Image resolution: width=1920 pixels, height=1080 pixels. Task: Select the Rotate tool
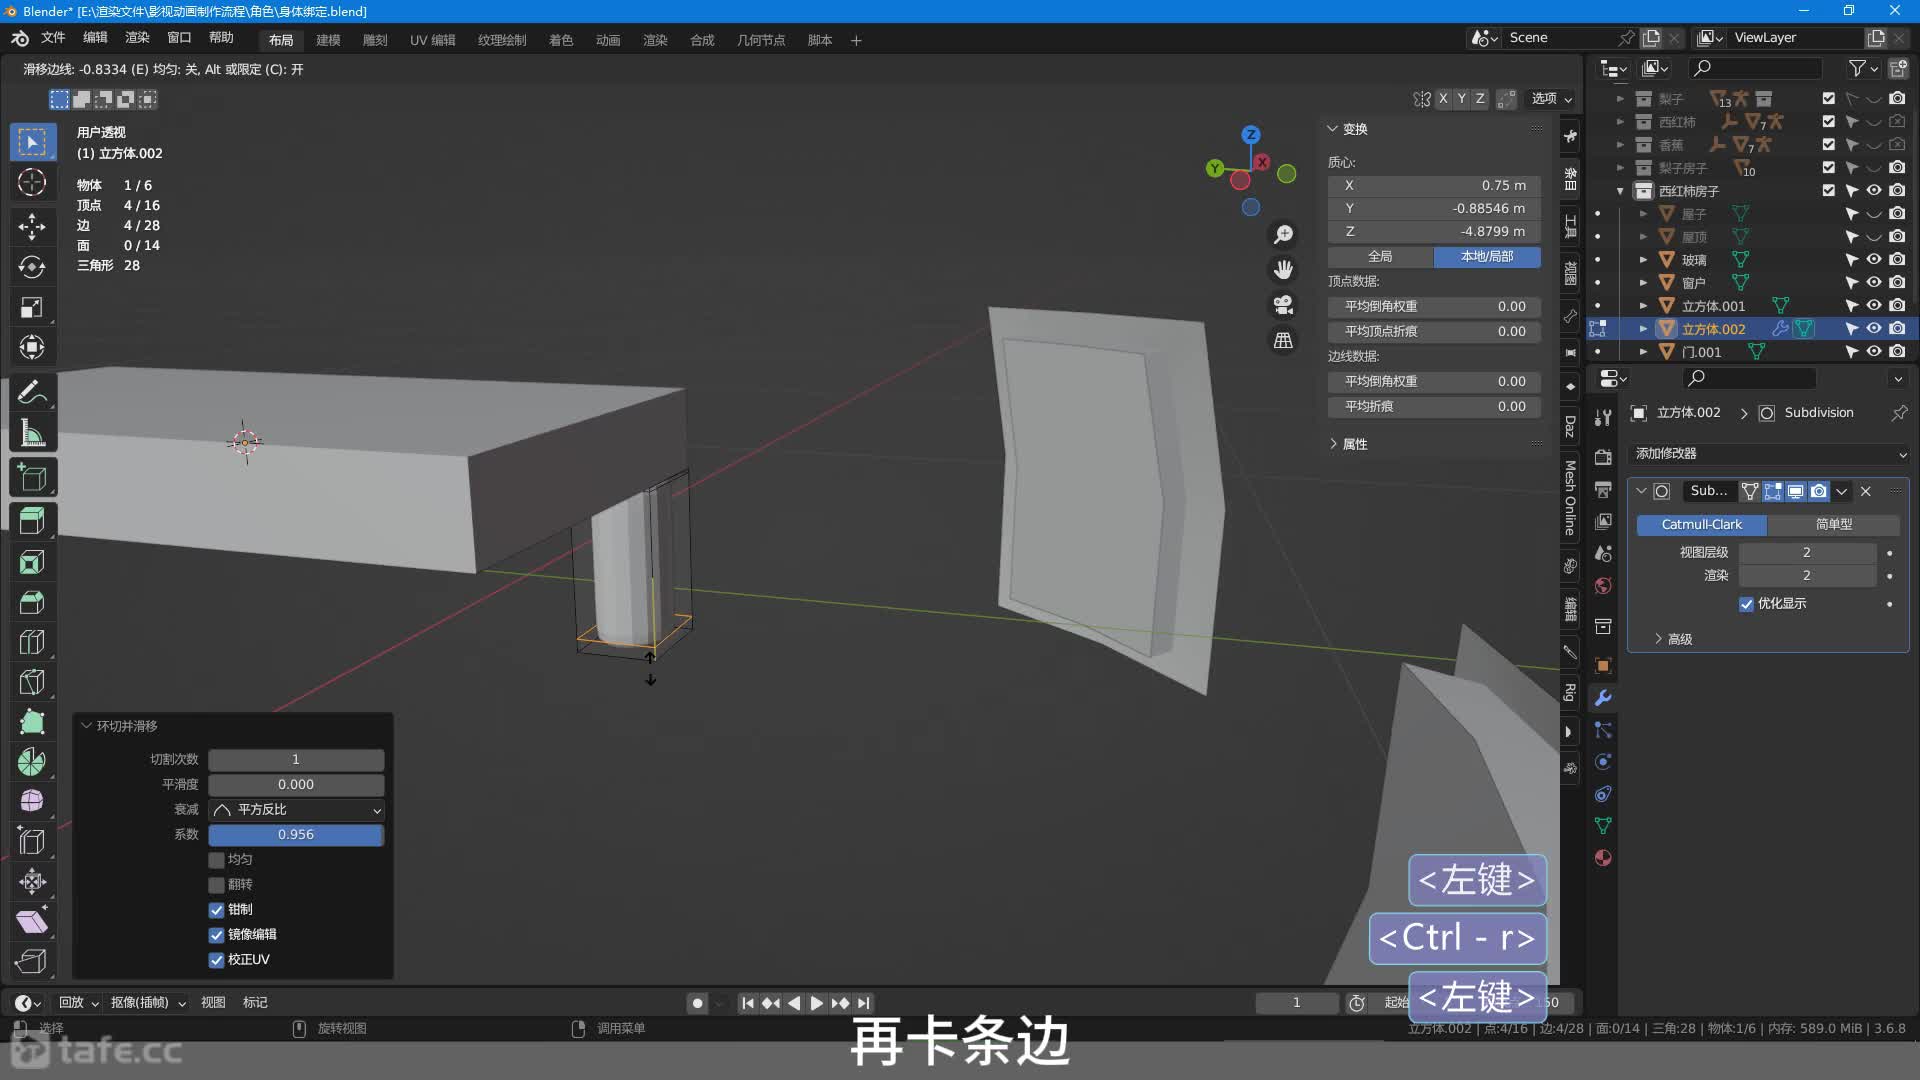pos(32,266)
